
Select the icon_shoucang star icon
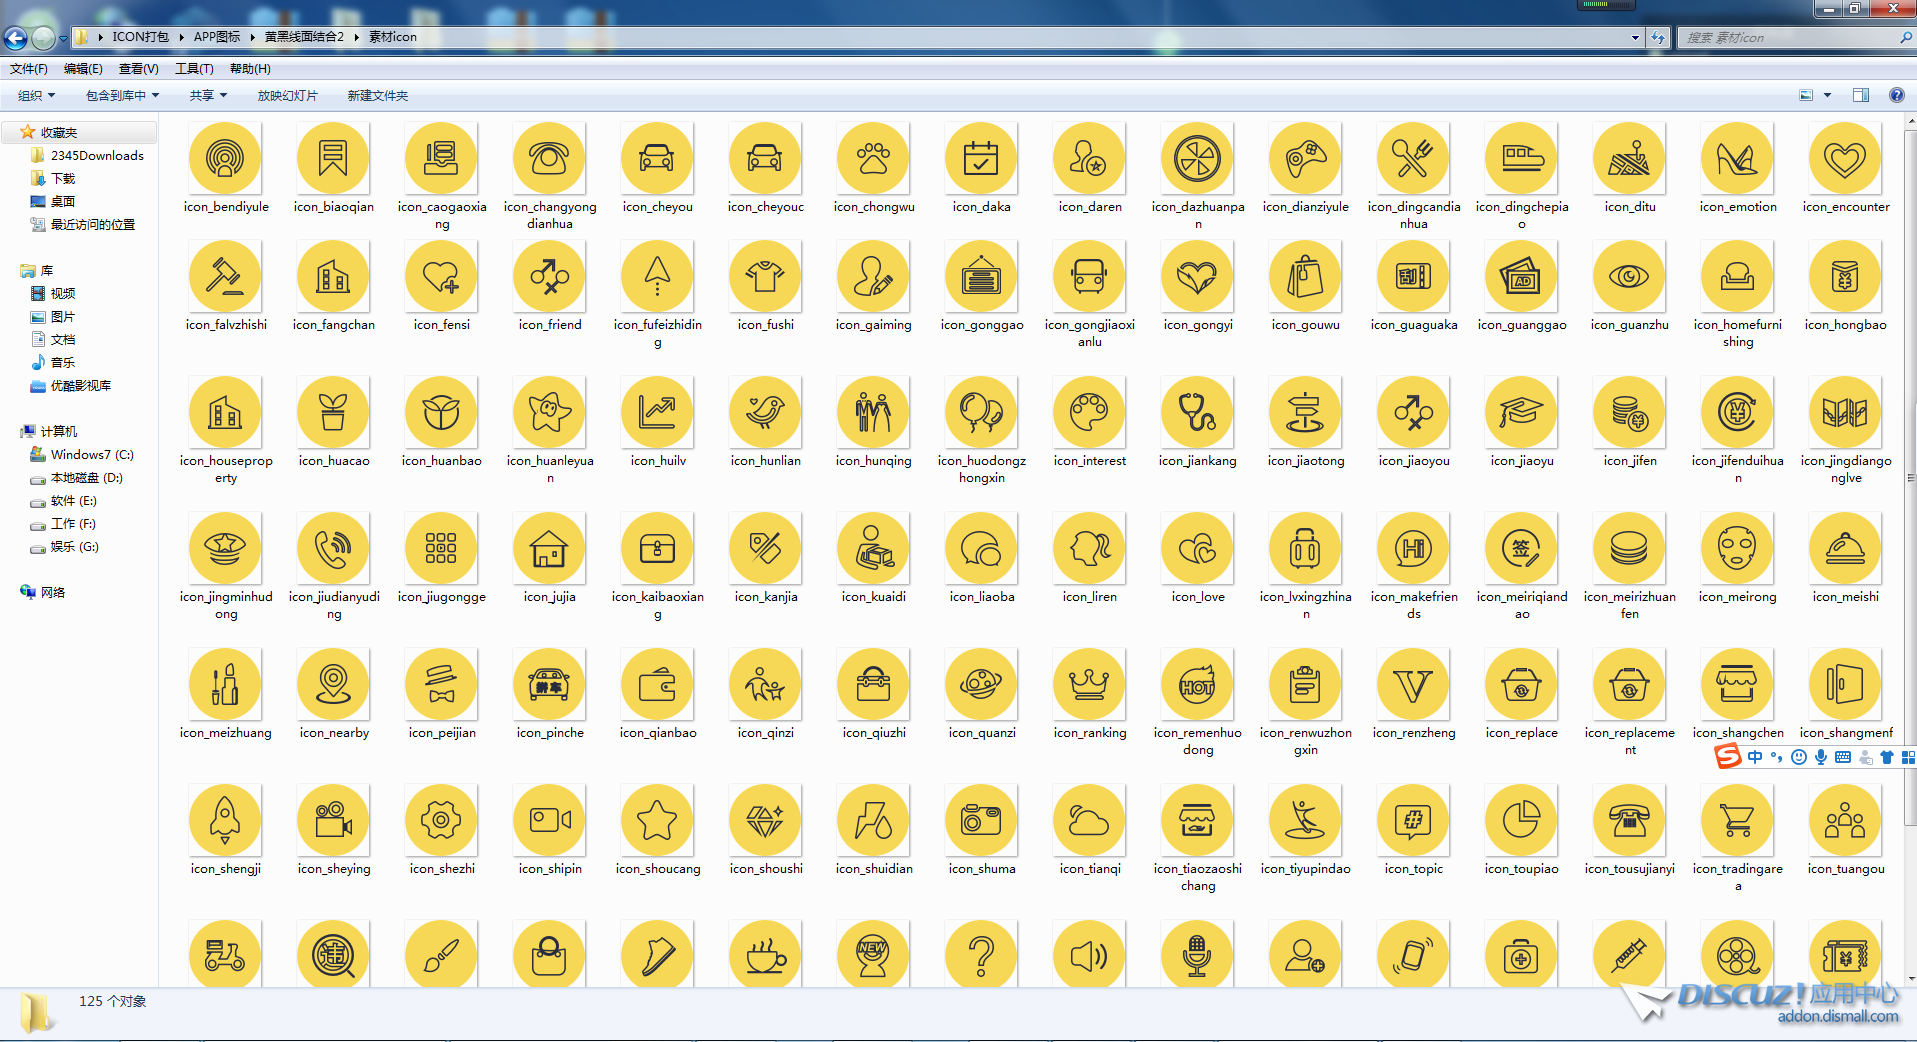click(x=657, y=821)
